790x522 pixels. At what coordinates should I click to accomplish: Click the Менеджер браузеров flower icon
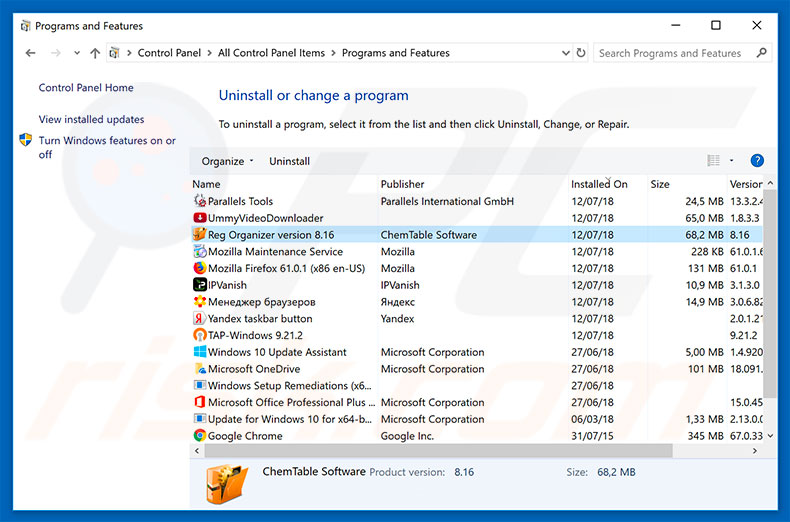coord(200,301)
